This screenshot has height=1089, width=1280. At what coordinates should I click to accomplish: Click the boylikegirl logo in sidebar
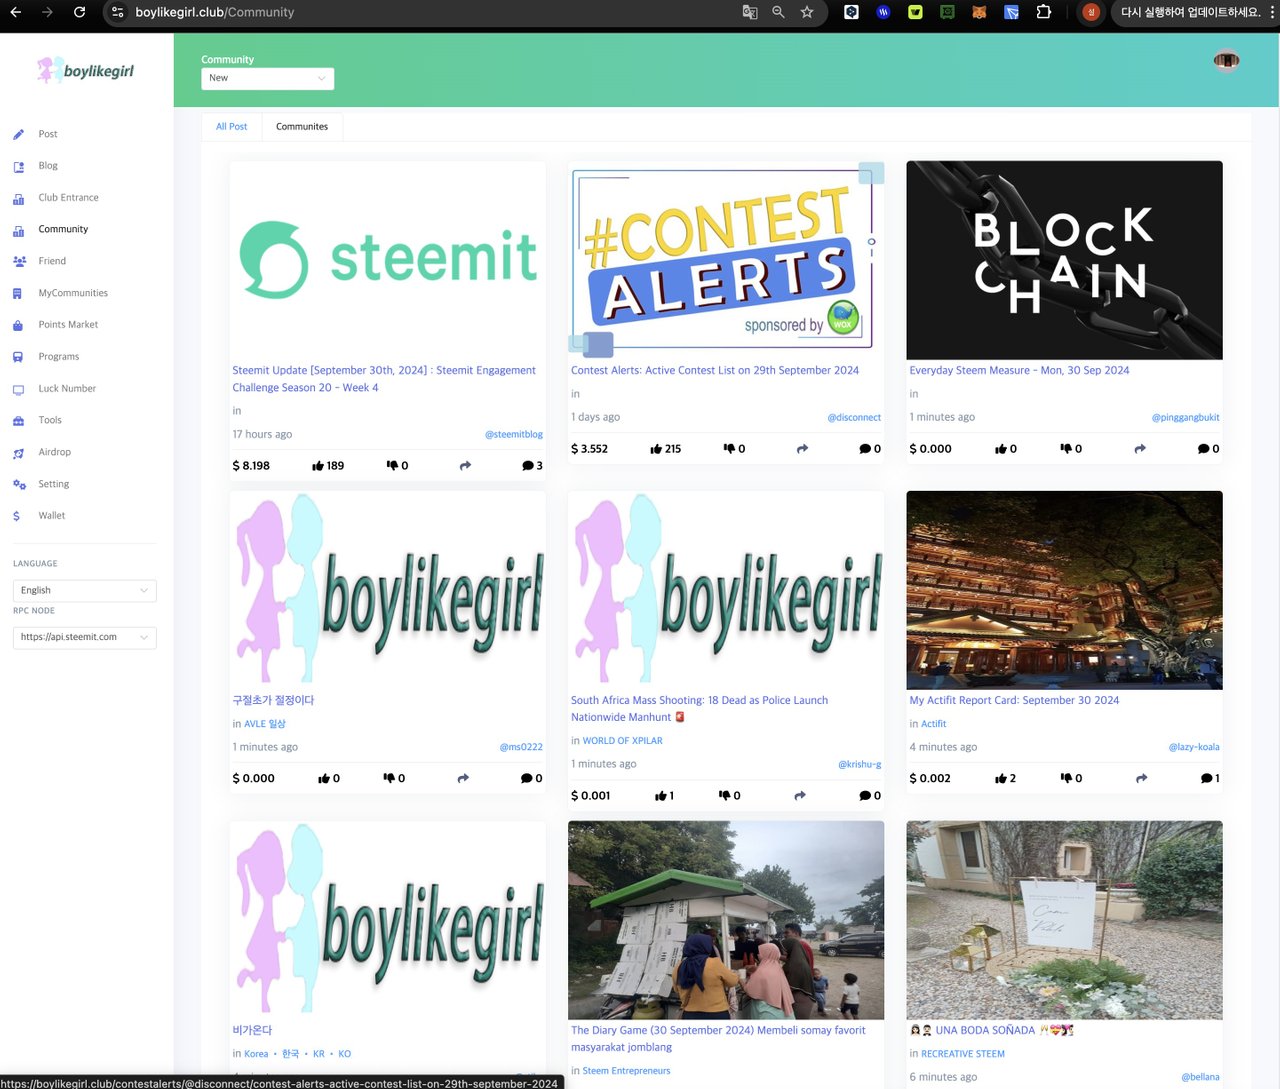[85, 70]
